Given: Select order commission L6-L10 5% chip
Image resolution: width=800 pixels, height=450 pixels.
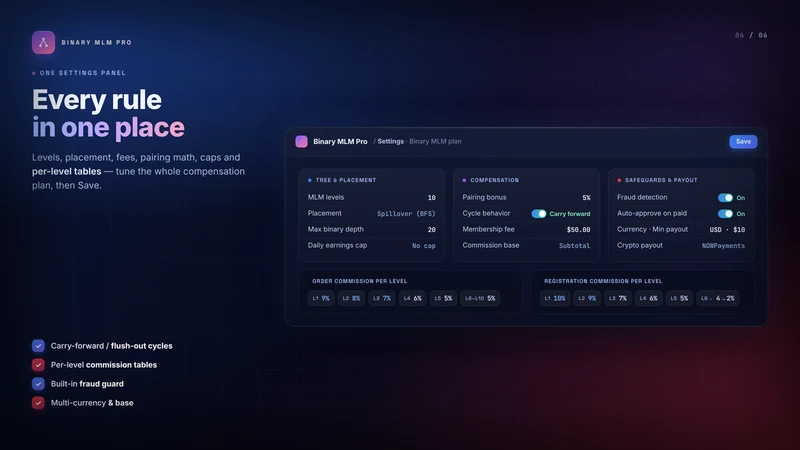Looking at the screenshot, I should [x=480, y=298].
